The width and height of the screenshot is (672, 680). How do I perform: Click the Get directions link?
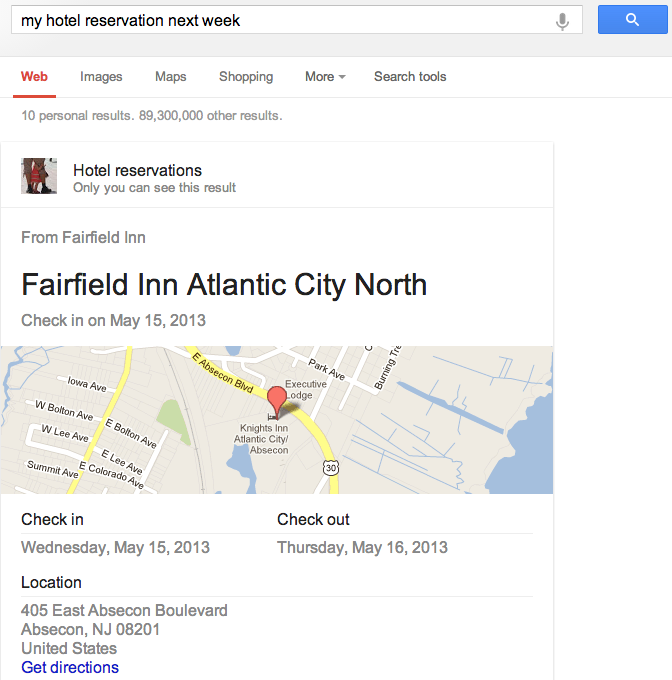pos(70,668)
